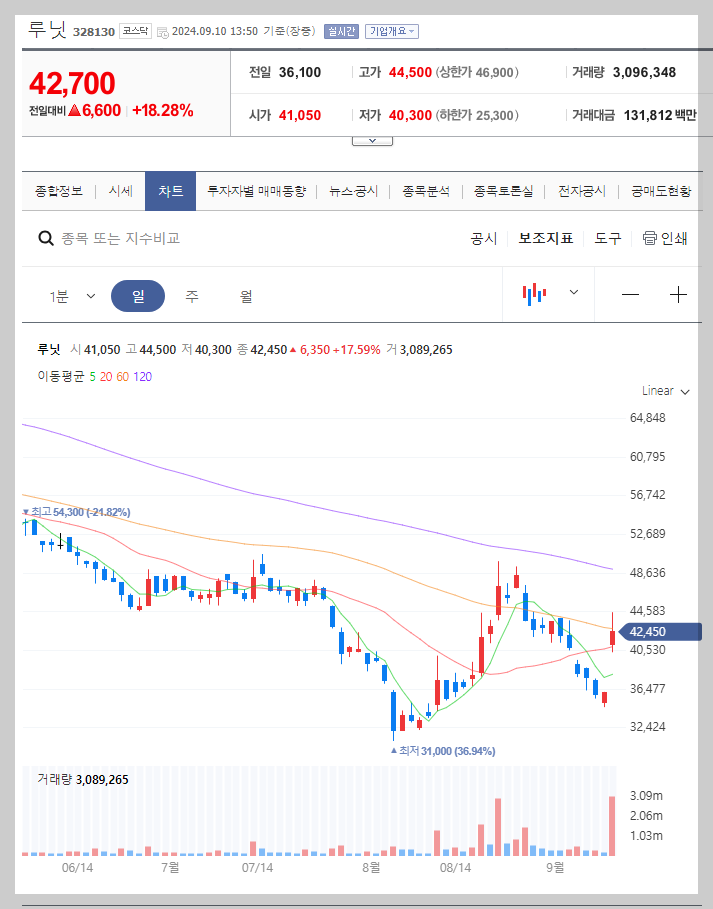Collapse the stock summary panel arrow
This screenshot has width=713, height=909.
371,140
